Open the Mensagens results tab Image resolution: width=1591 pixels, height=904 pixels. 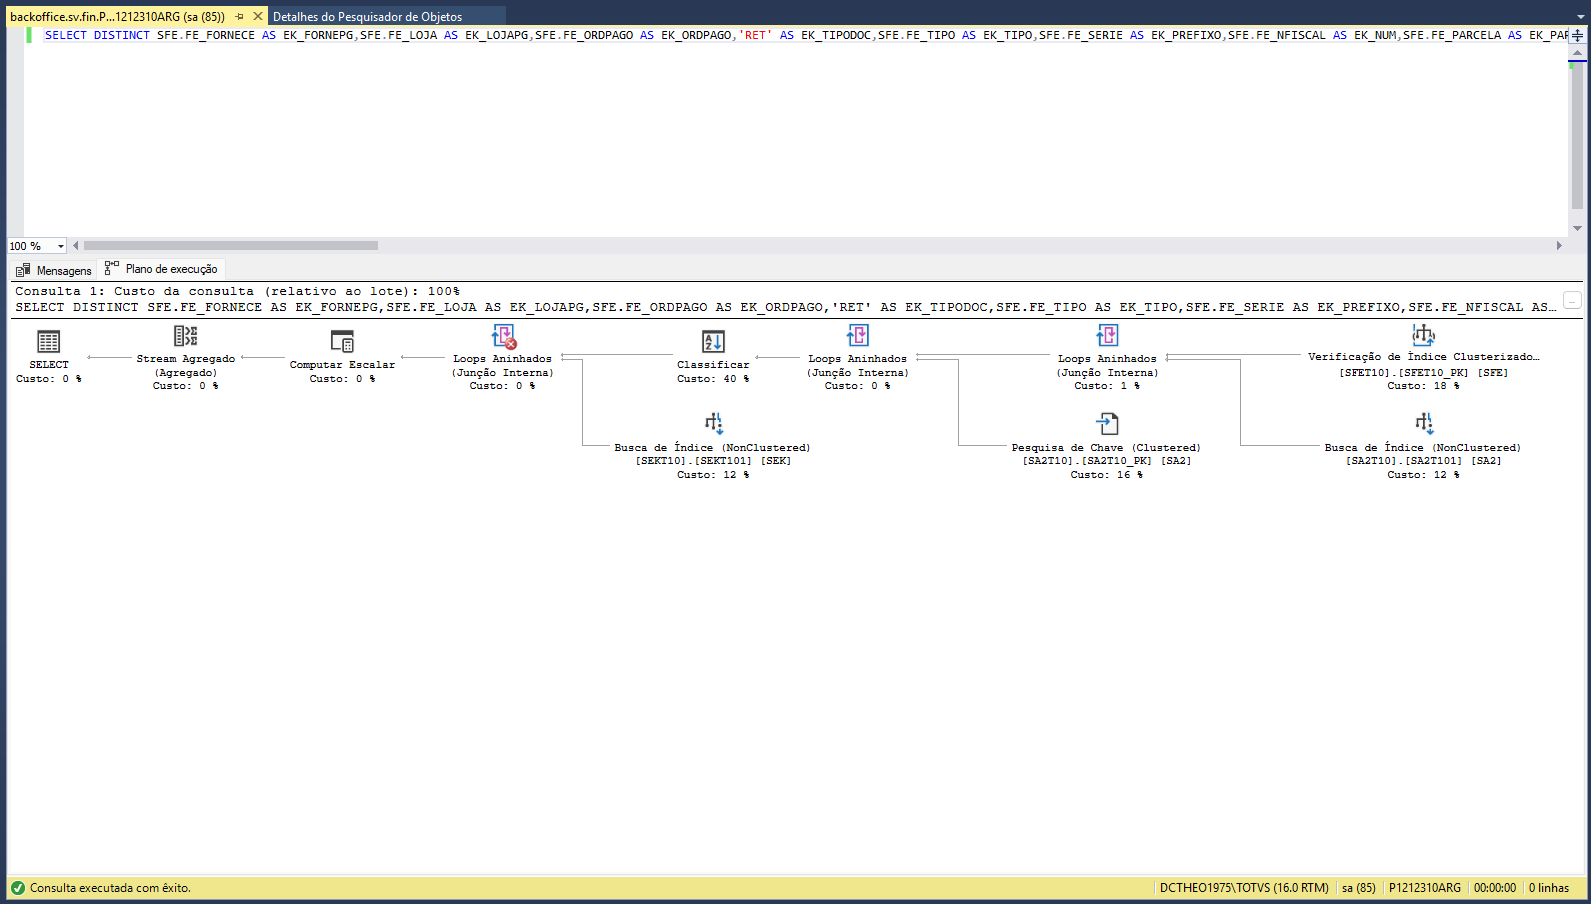54,271
